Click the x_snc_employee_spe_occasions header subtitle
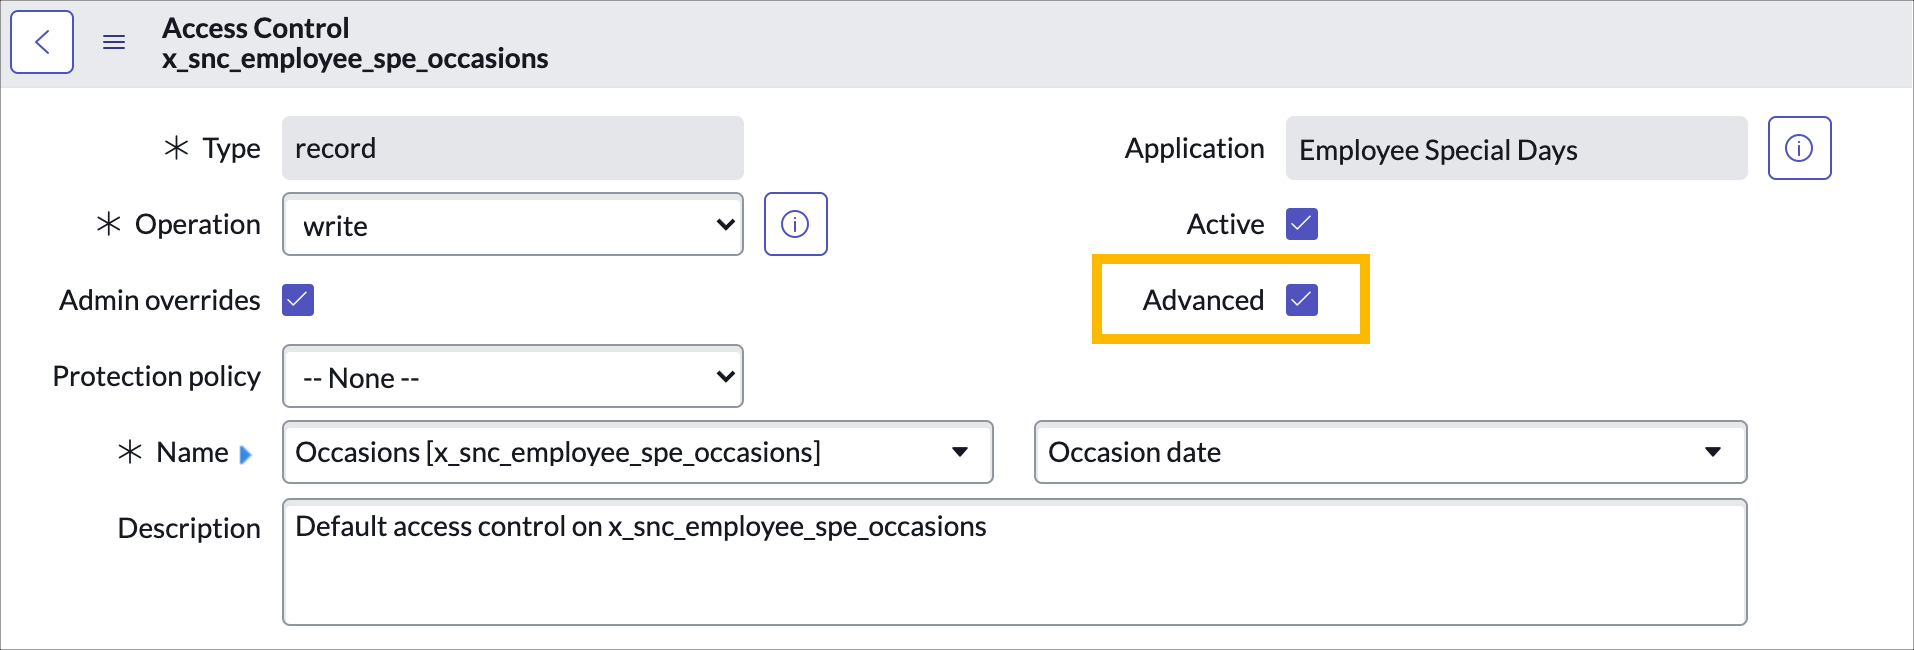The image size is (1914, 650). click(355, 59)
